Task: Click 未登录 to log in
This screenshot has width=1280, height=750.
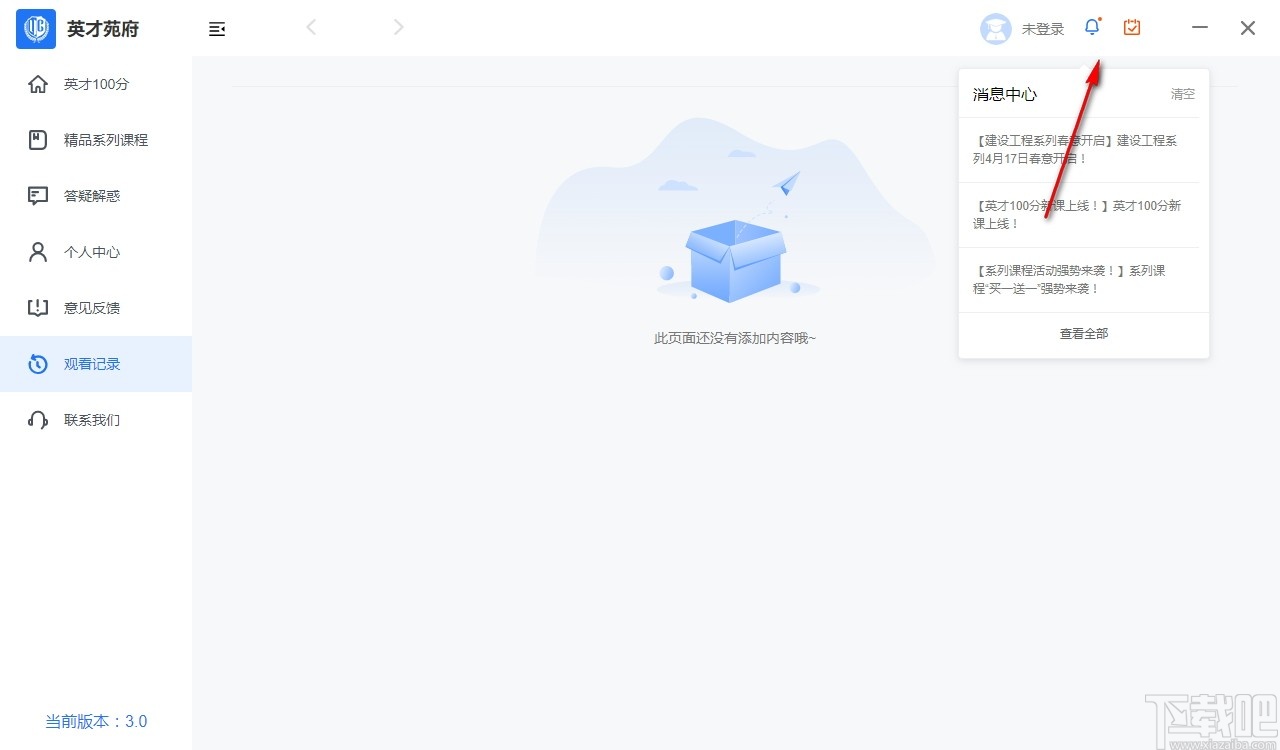Action: pyautogui.click(x=1043, y=29)
